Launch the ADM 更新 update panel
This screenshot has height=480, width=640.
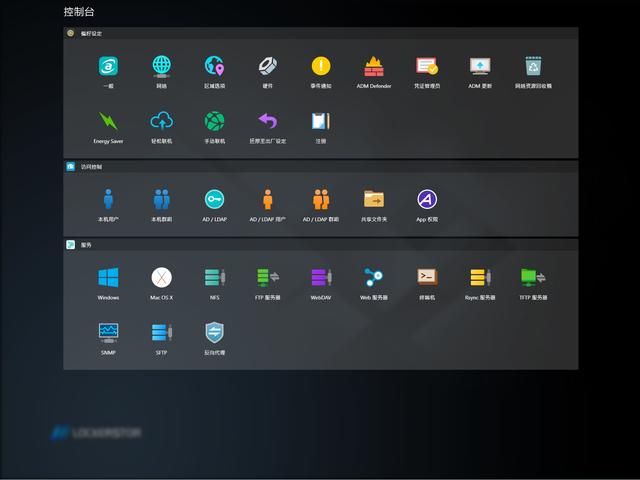480,67
